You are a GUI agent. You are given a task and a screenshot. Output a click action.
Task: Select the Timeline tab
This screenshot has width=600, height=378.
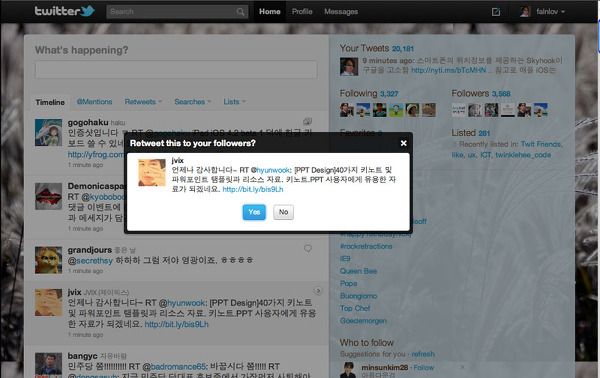pos(50,102)
